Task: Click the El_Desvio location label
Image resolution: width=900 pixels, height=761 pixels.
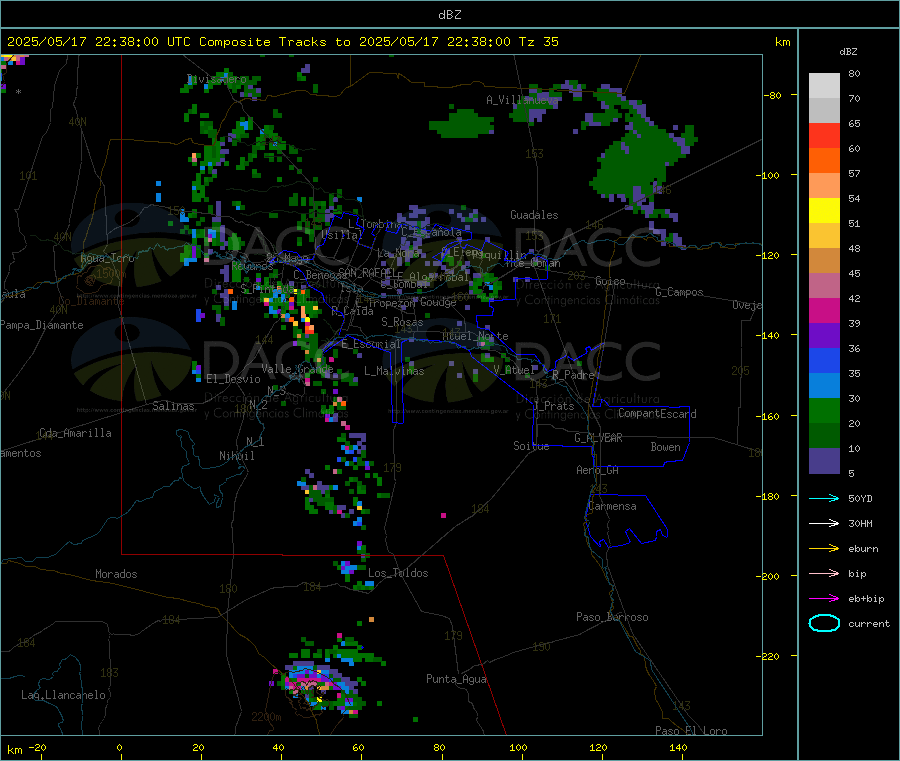Action: (x=233, y=379)
